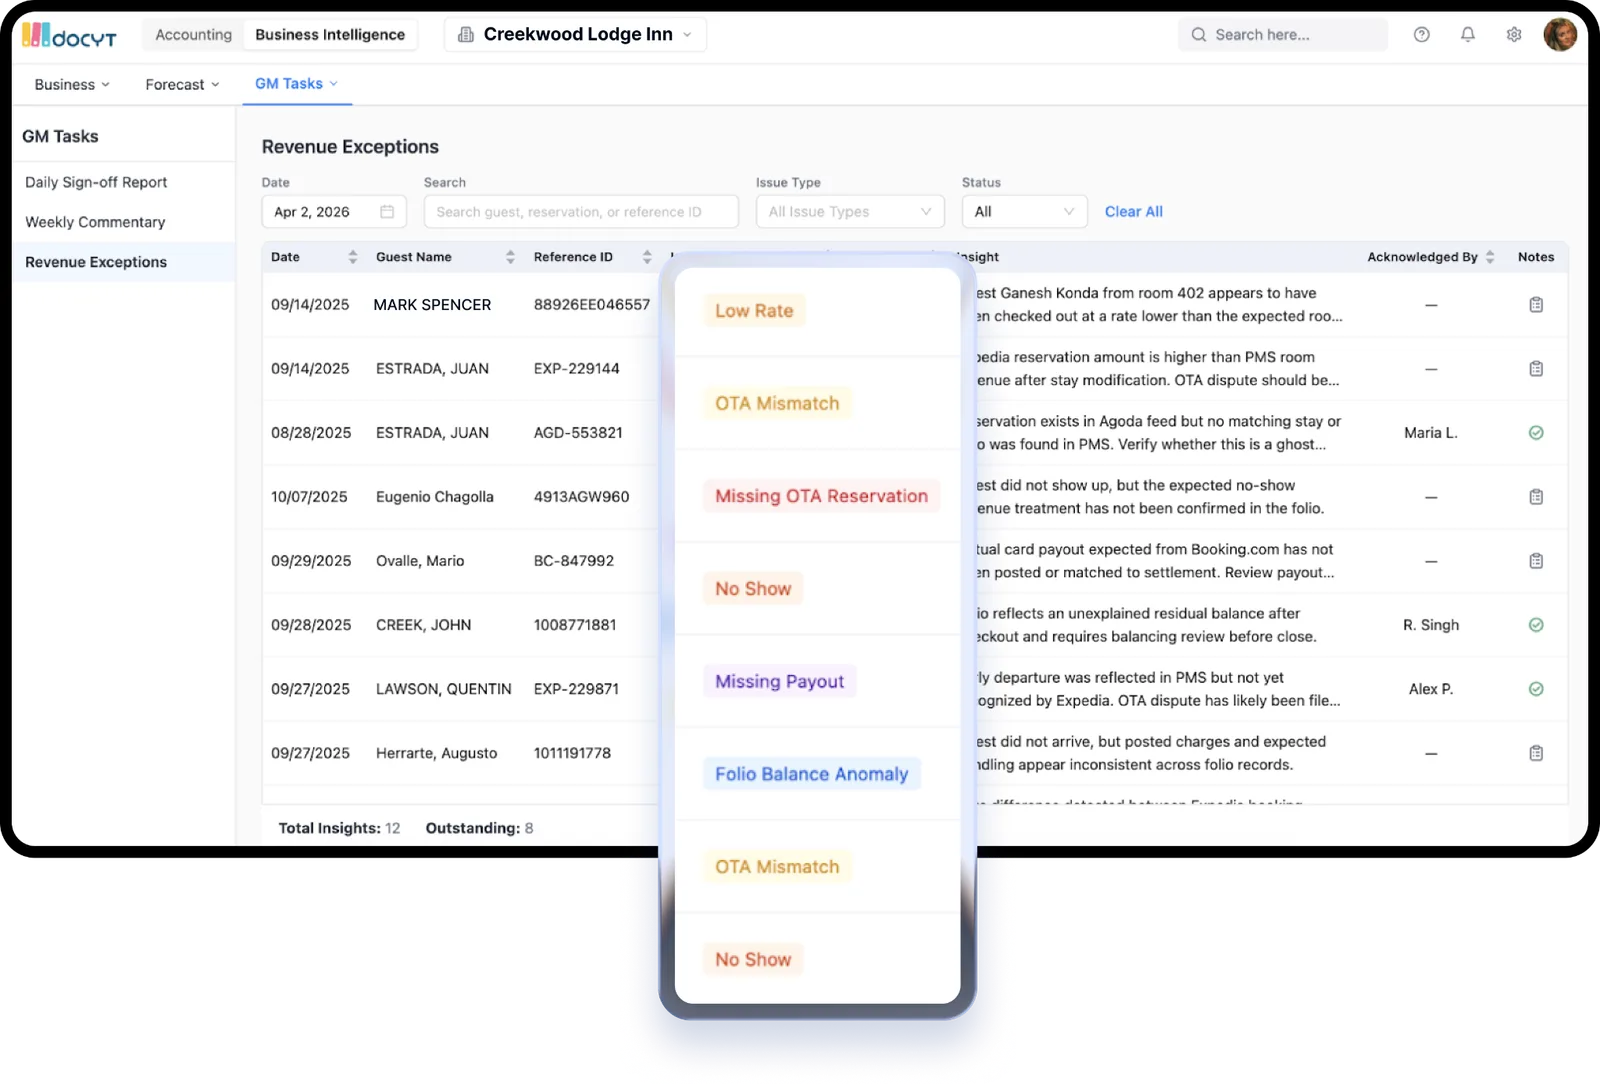Click the Apr 2, 2026 date field
The image size is (1600, 1084).
pos(334,212)
